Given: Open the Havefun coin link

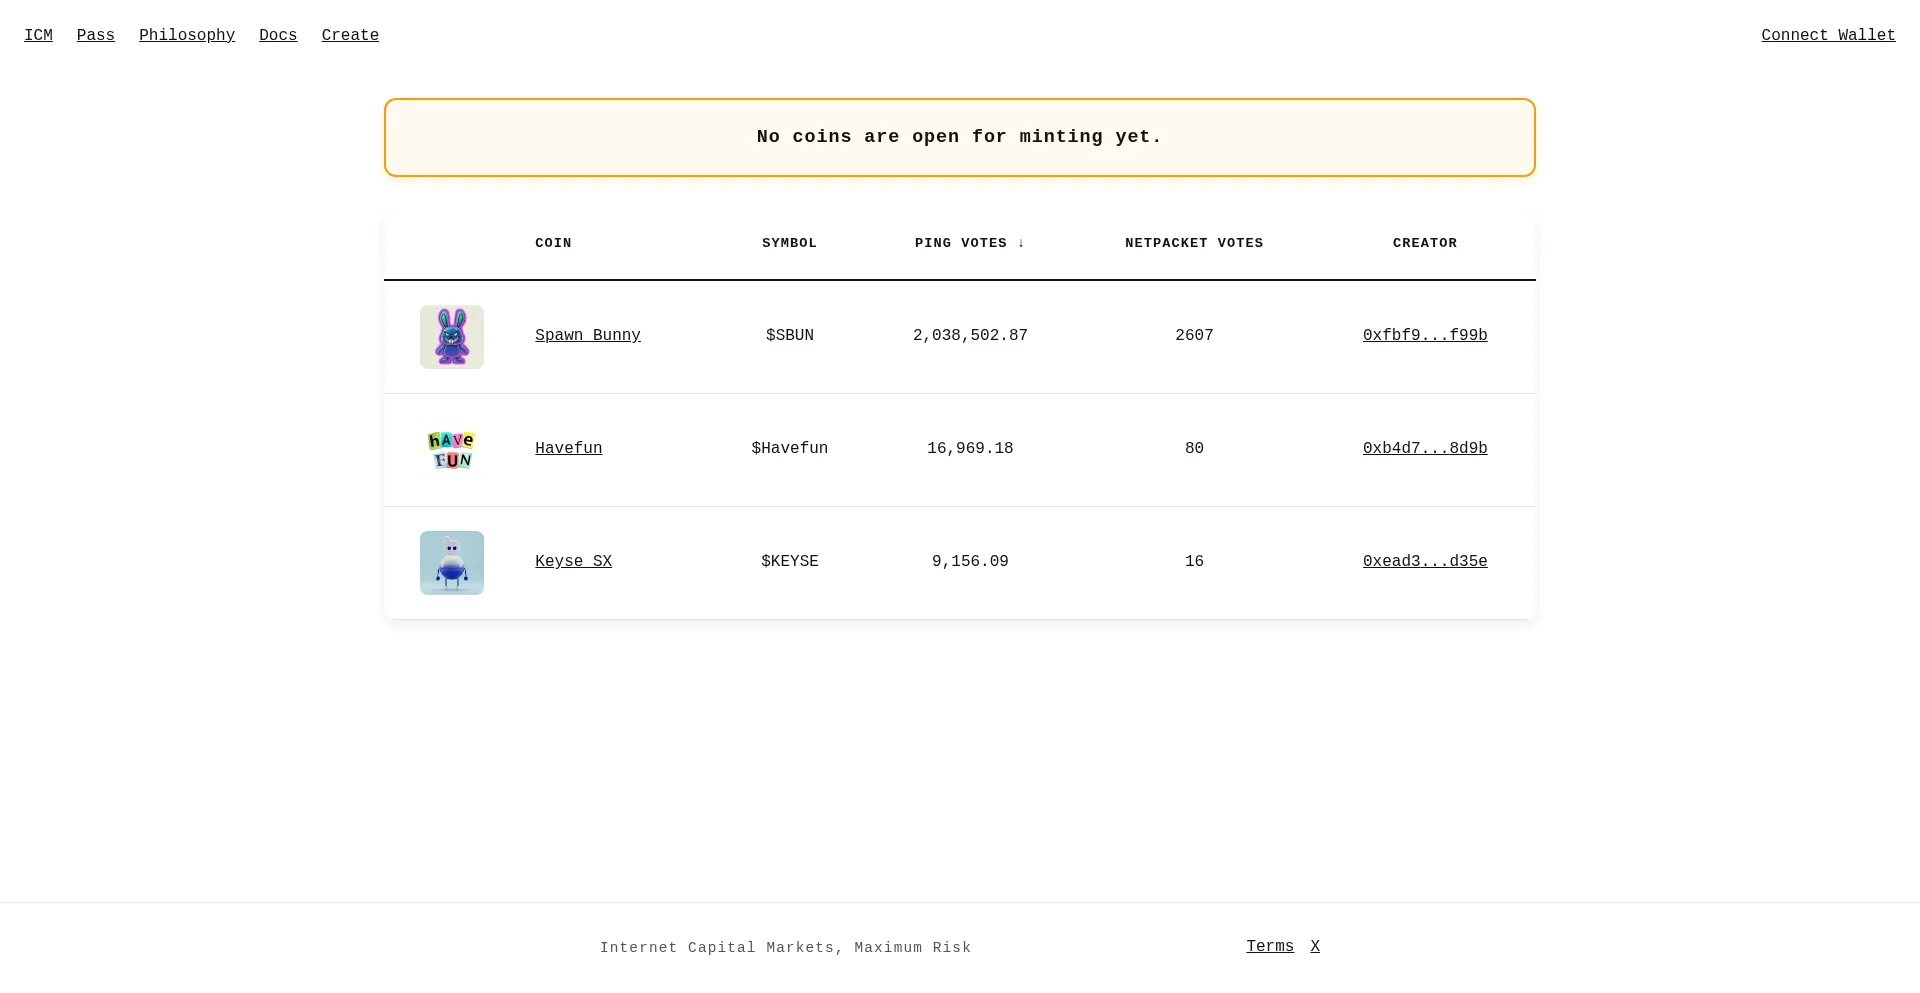Looking at the screenshot, I should point(568,449).
